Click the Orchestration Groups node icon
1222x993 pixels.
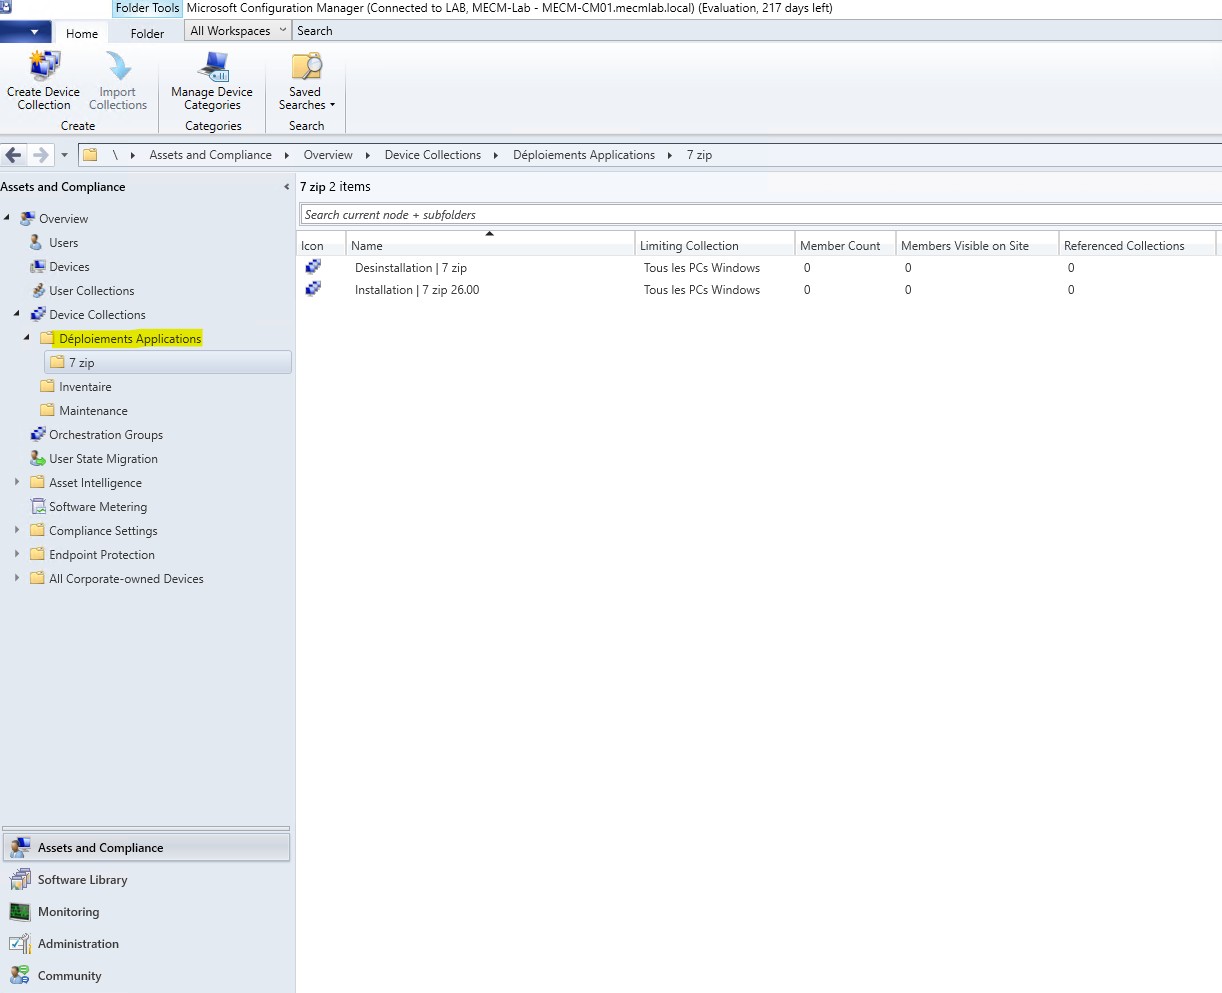click(x=38, y=435)
